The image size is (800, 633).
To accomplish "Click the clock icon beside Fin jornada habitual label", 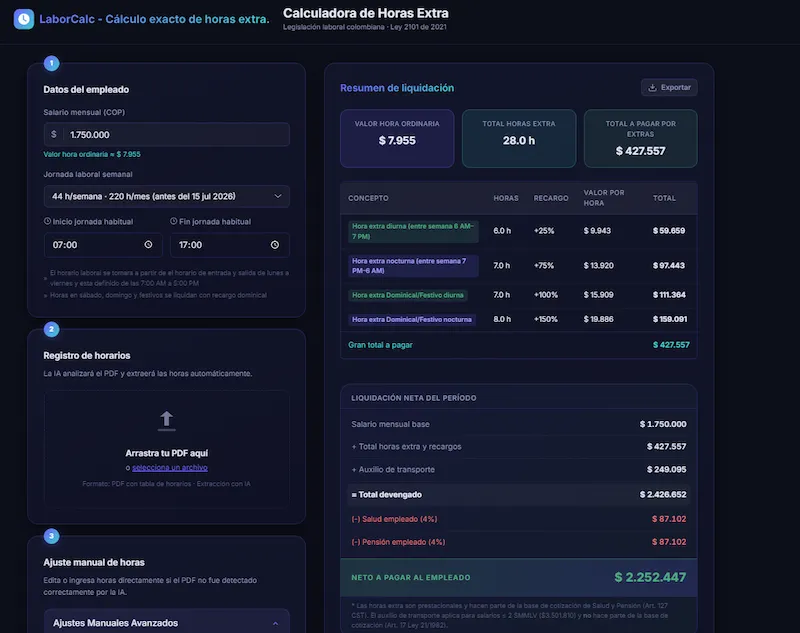I will (x=173, y=221).
